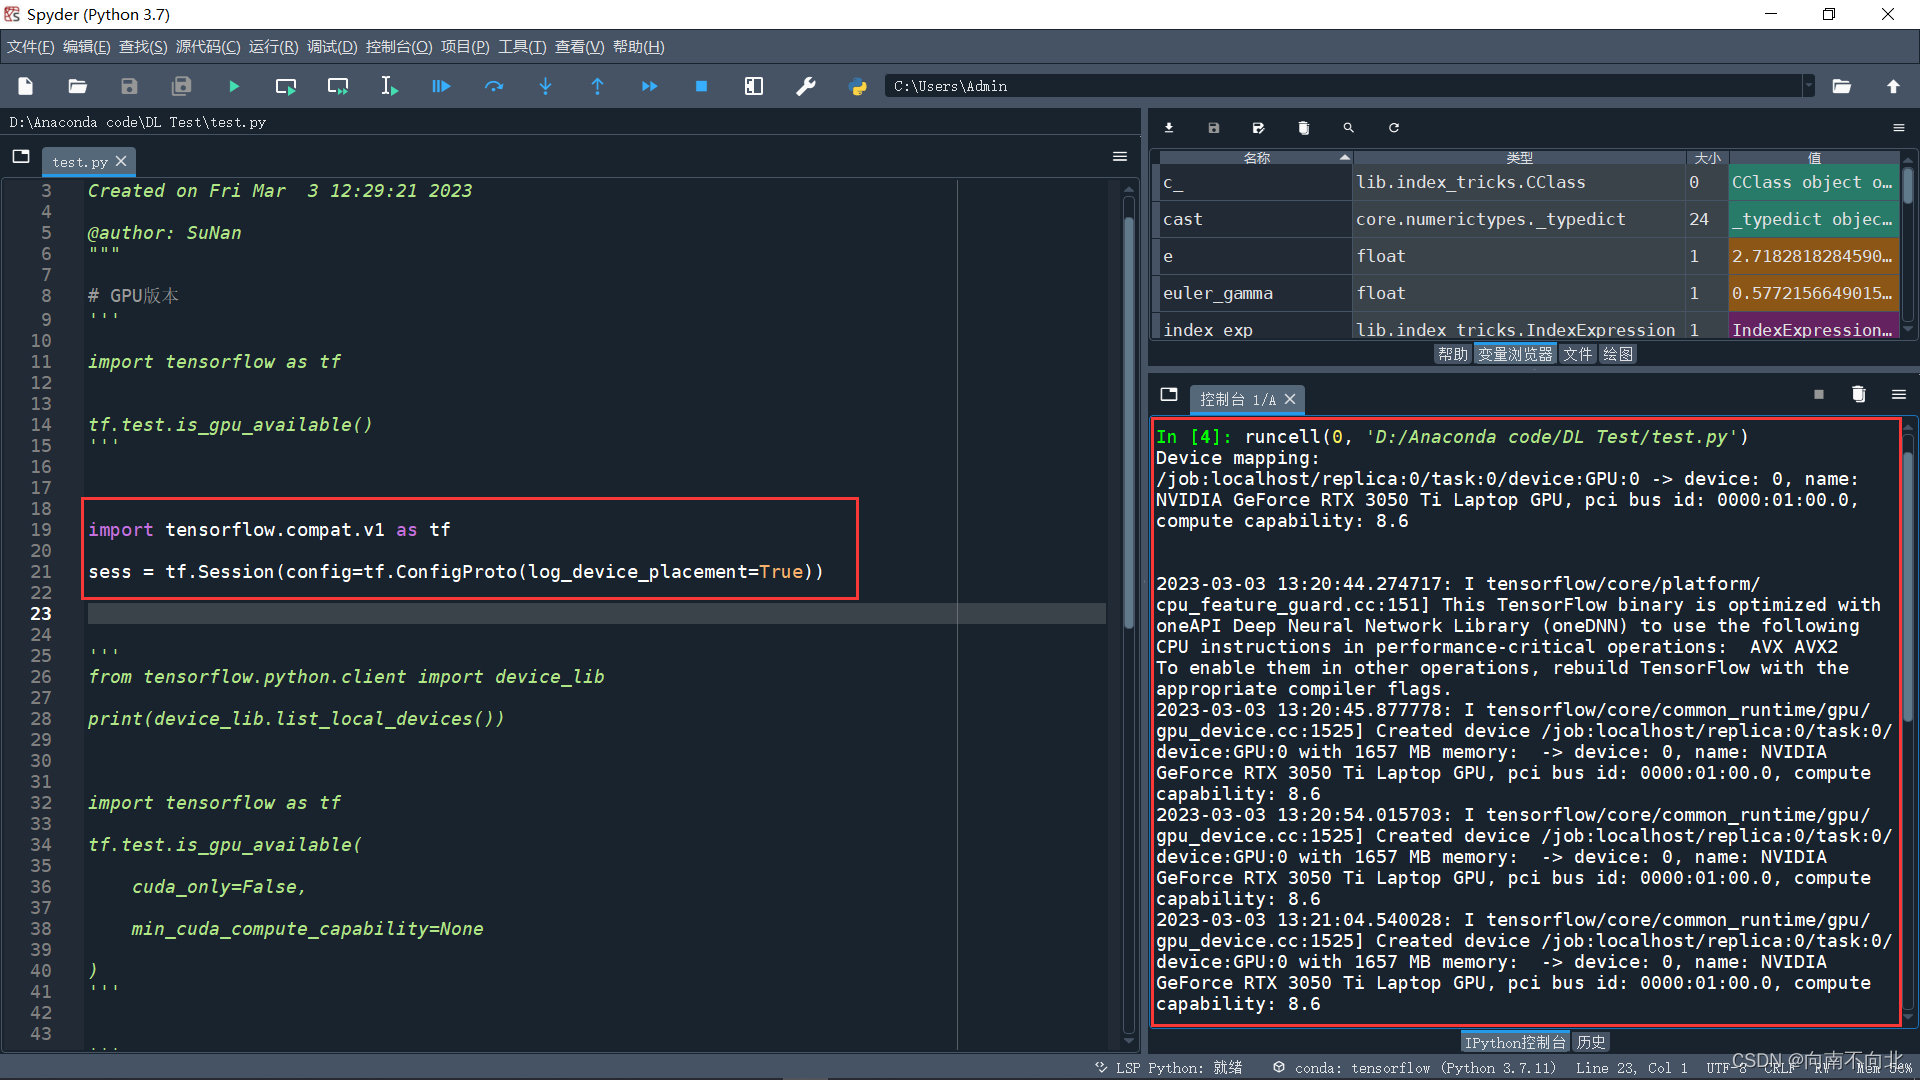Browse for a working directory

pos(1842,87)
